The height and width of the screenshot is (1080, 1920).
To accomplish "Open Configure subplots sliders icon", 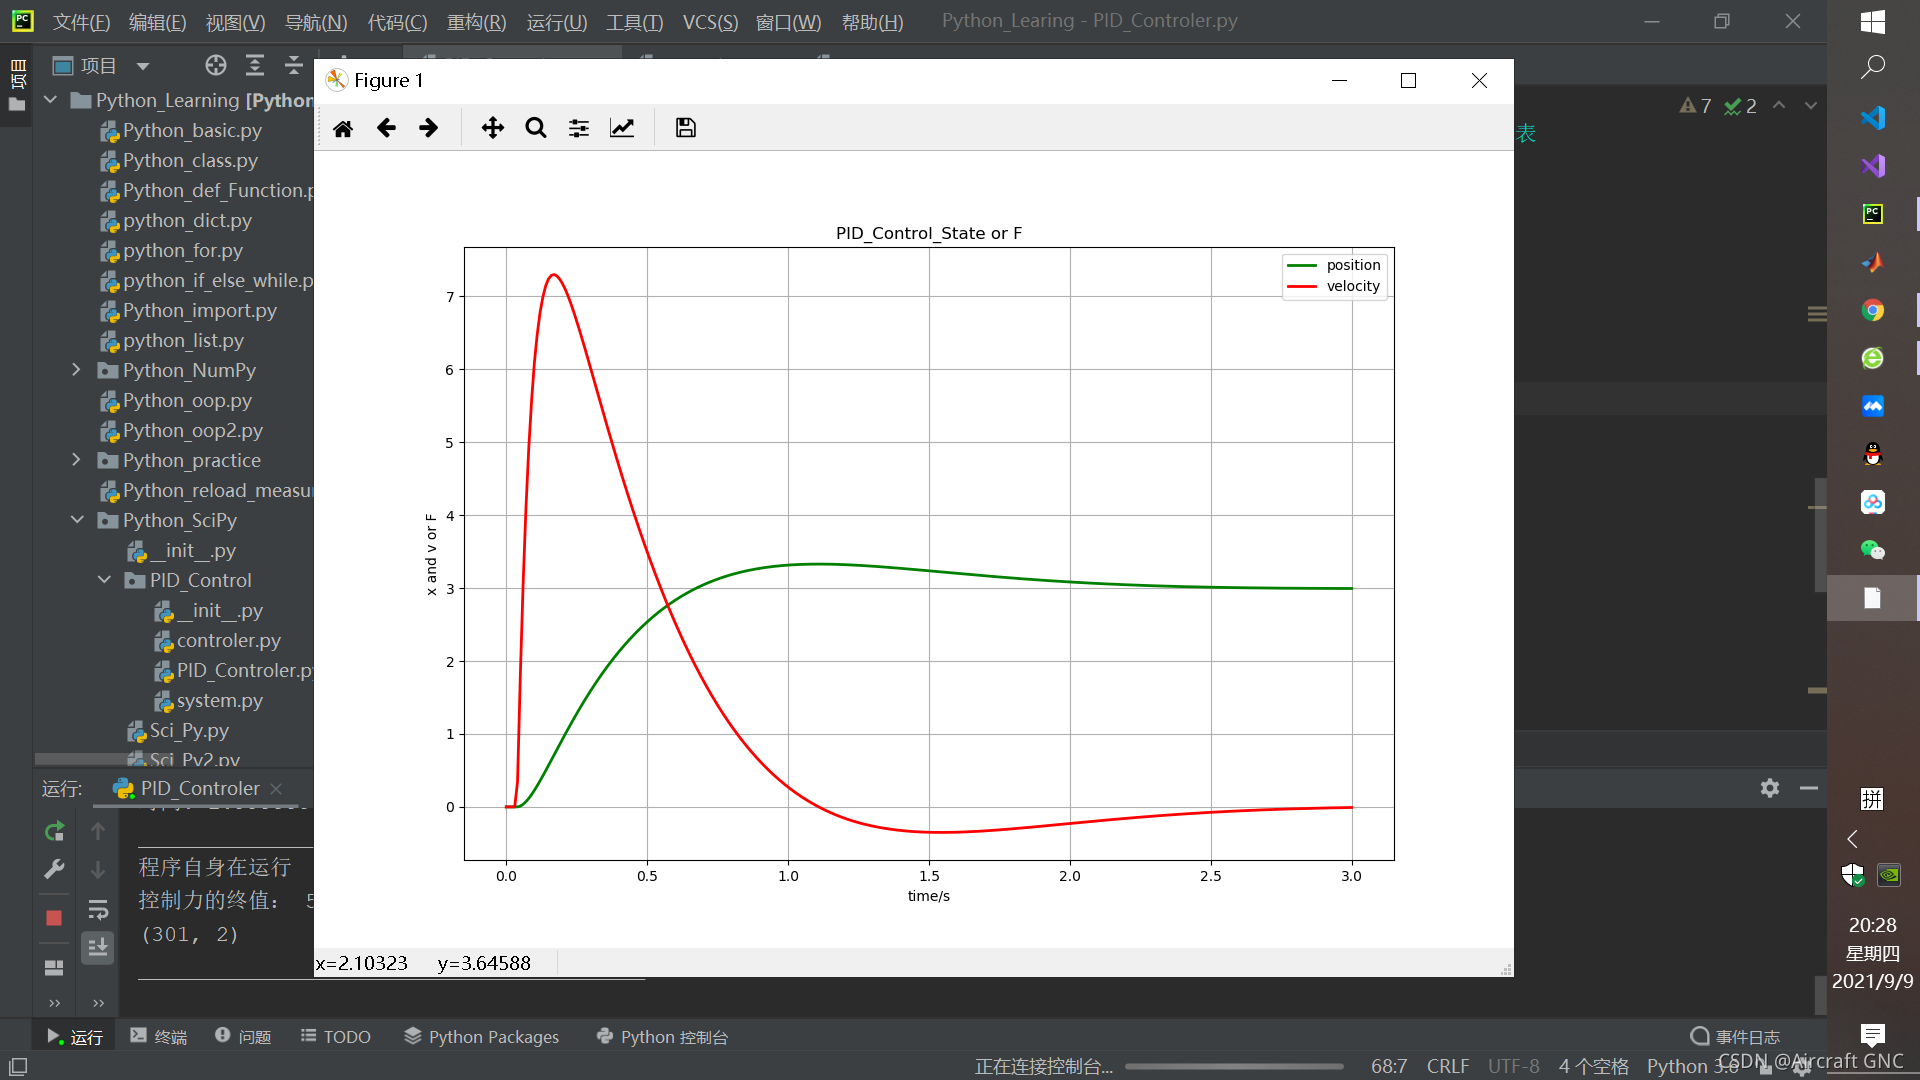I will 579,128.
